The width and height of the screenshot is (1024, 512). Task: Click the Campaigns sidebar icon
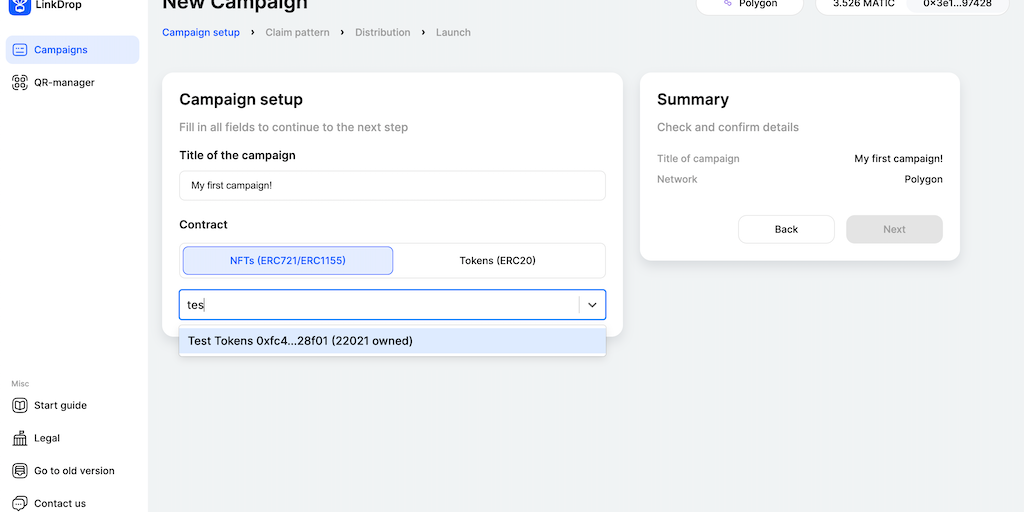[20, 50]
